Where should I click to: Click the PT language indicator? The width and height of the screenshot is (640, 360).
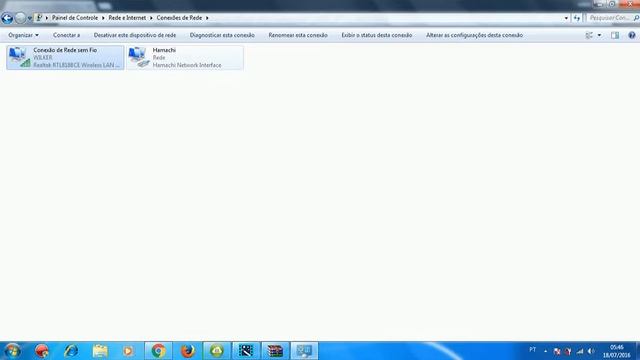(532, 350)
